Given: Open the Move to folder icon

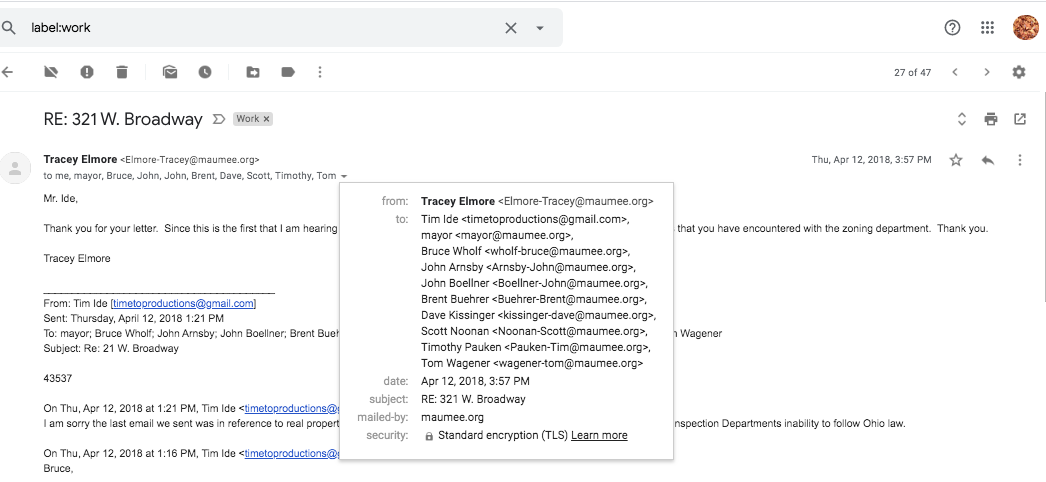Looking at the screenshot, I should click(253, 72).
